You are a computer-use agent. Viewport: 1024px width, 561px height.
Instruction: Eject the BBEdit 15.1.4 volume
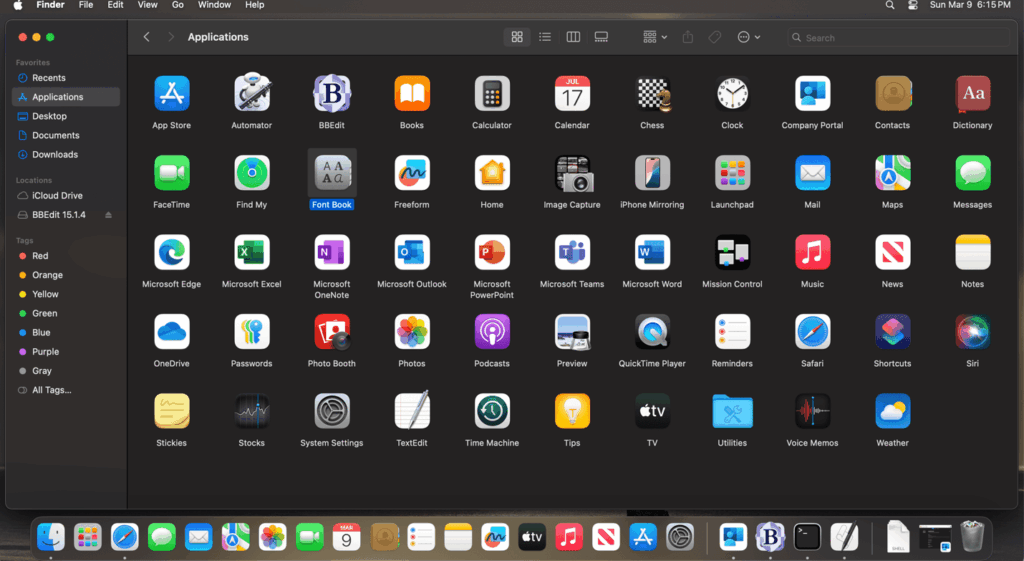[109, 215]
